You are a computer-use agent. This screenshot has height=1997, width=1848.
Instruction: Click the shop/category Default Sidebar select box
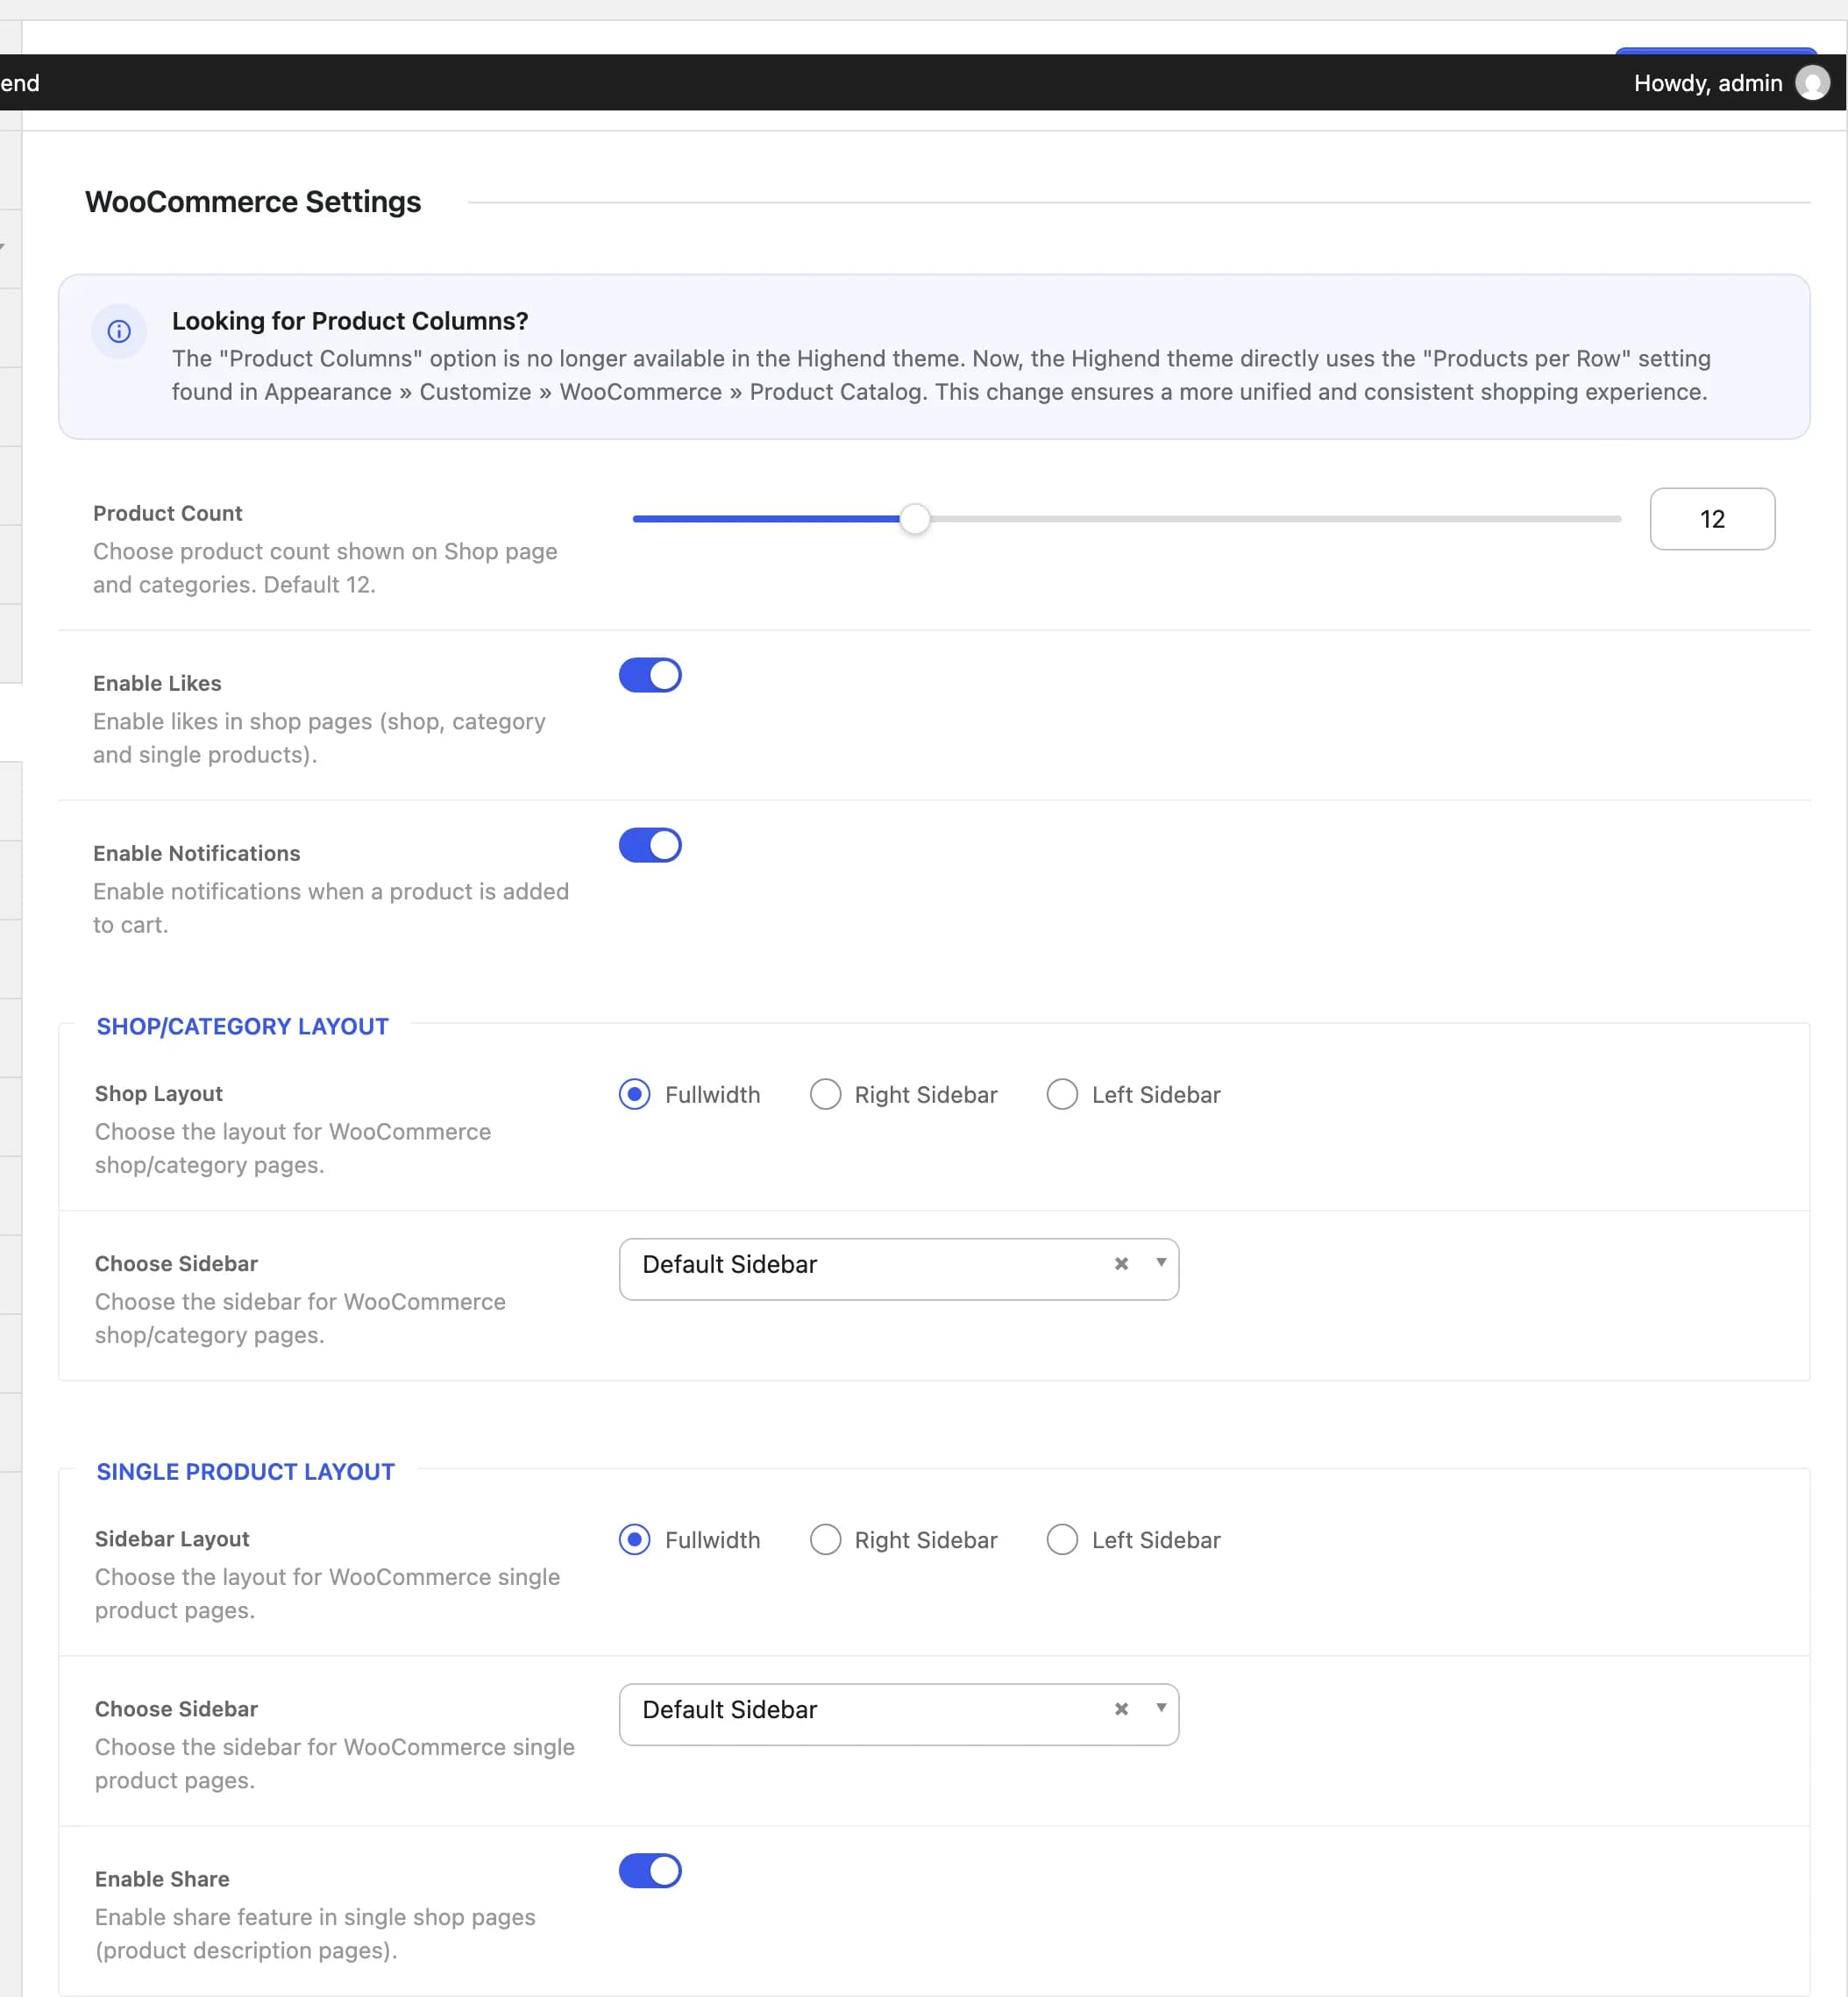(899, 1269)
